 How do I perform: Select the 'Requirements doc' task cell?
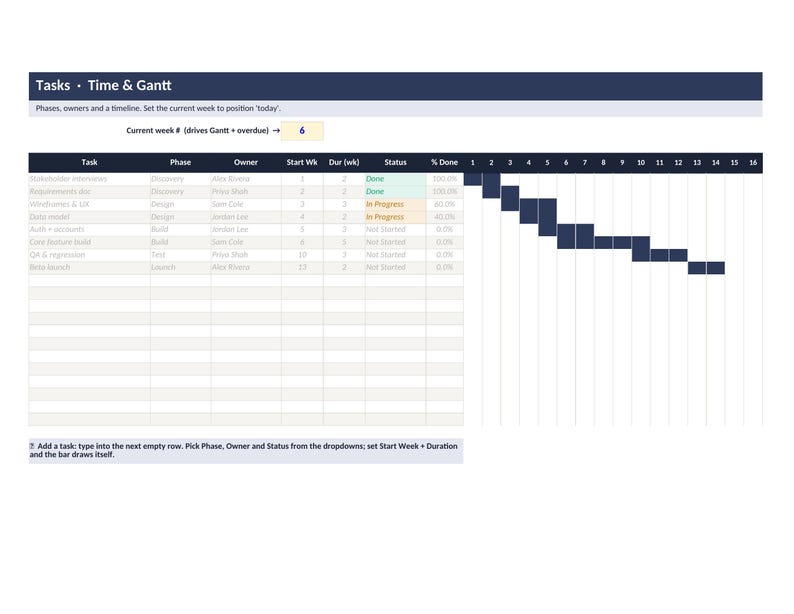tap(89, 192)
